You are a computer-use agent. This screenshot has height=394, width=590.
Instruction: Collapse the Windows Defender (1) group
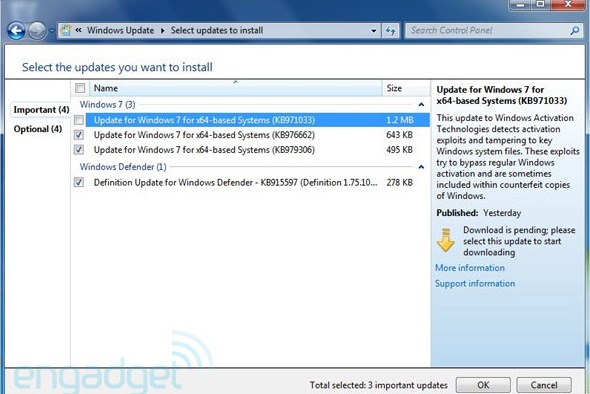(x=421, y=167)
